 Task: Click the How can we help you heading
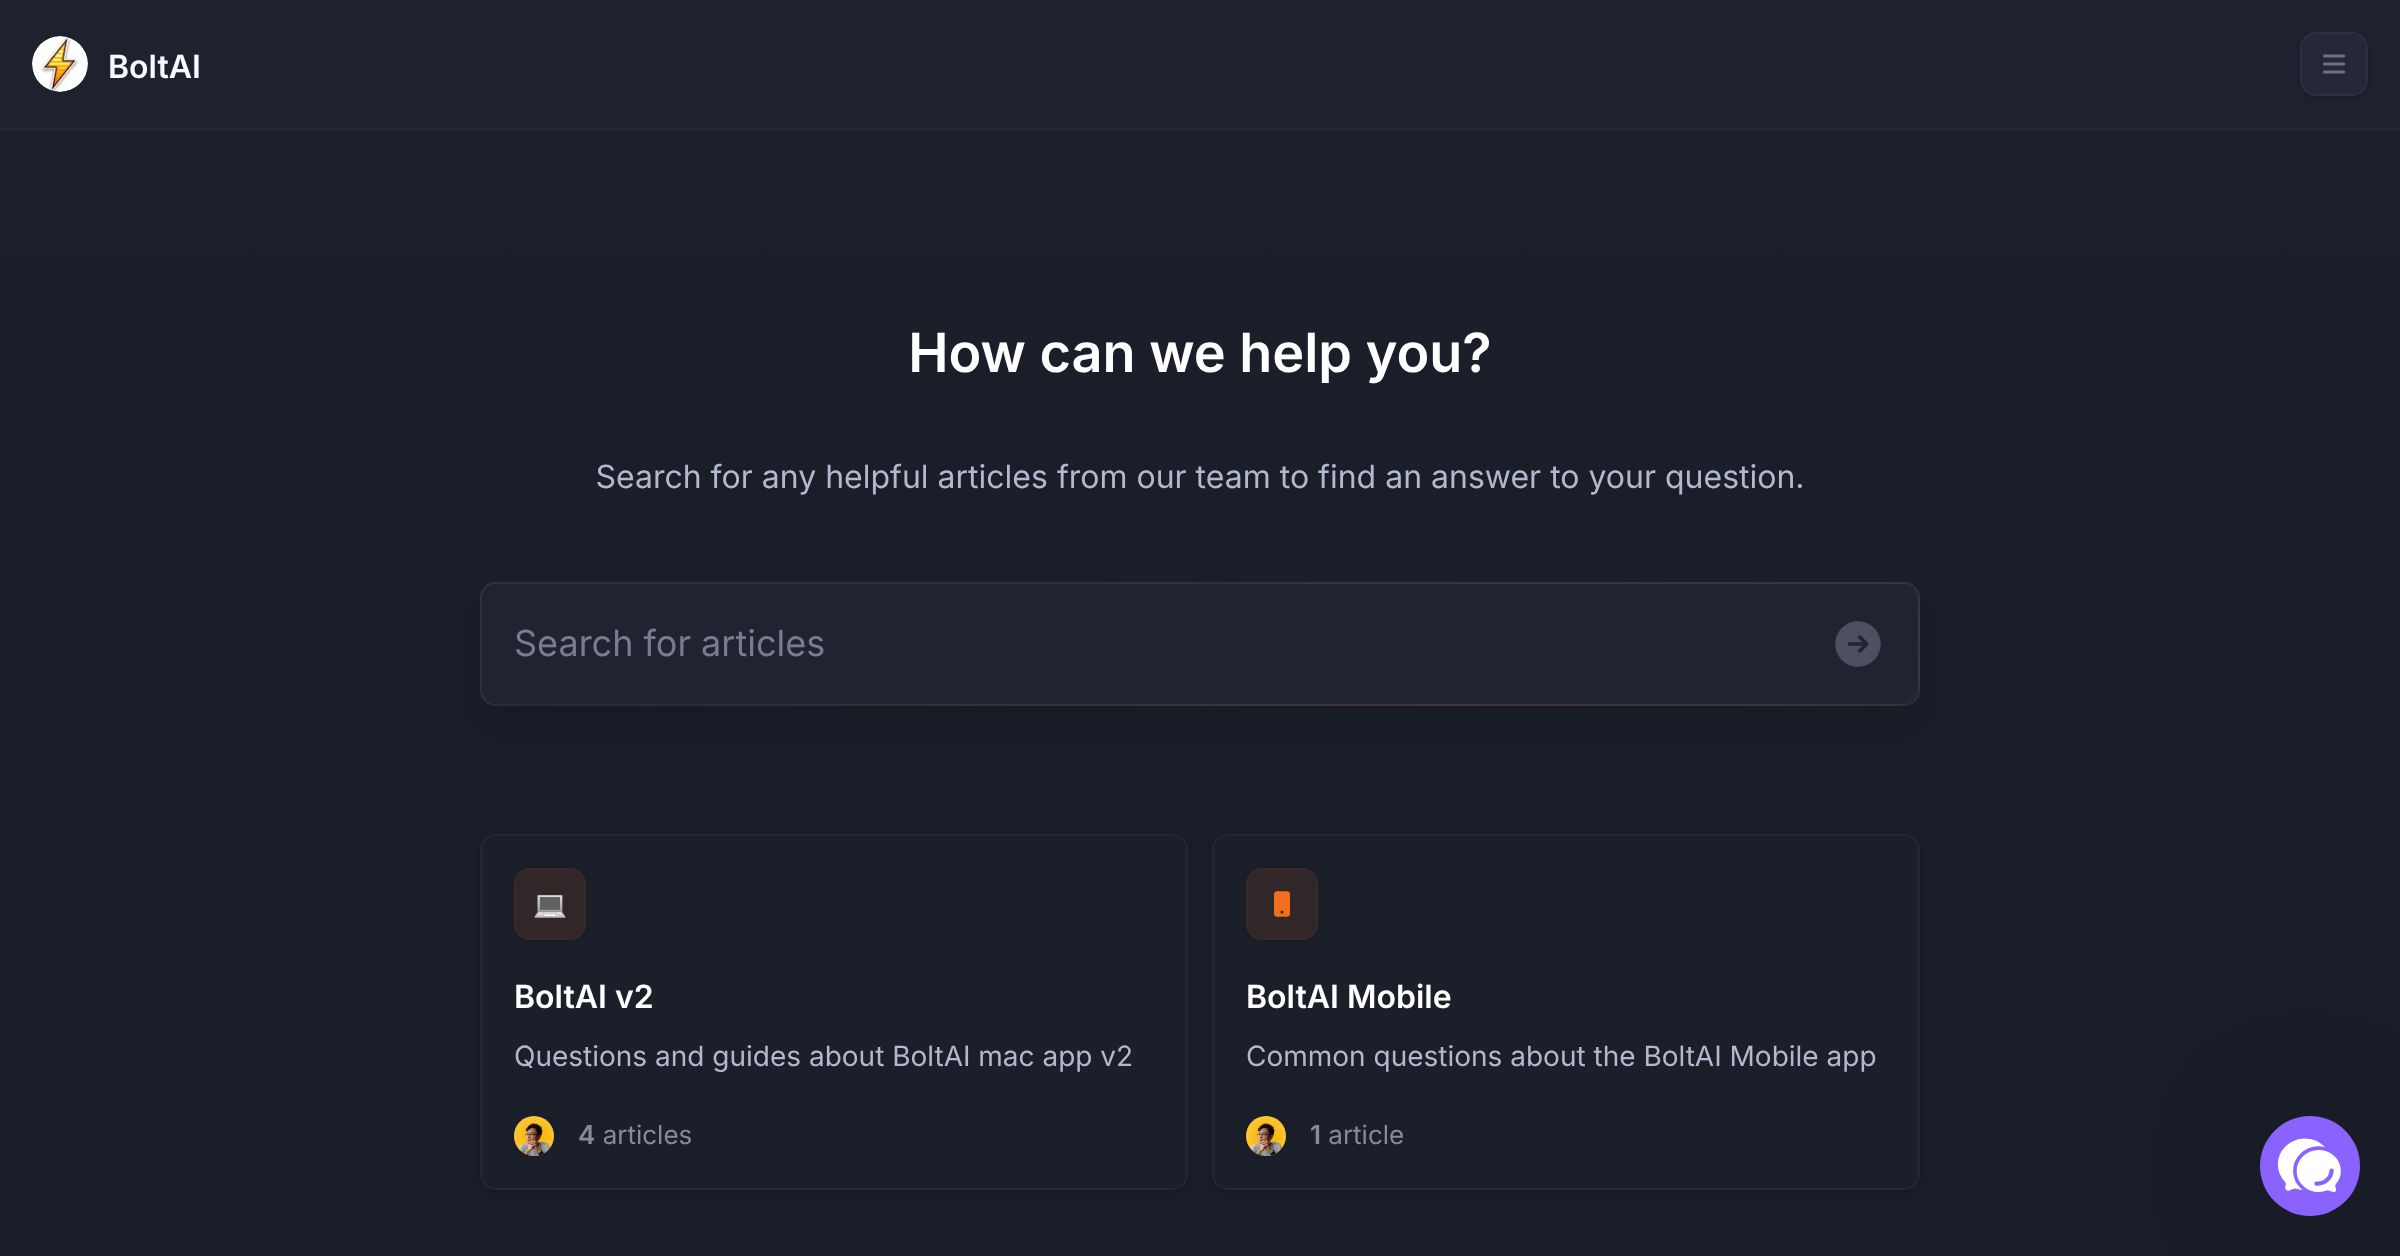tap(1199, 352)
